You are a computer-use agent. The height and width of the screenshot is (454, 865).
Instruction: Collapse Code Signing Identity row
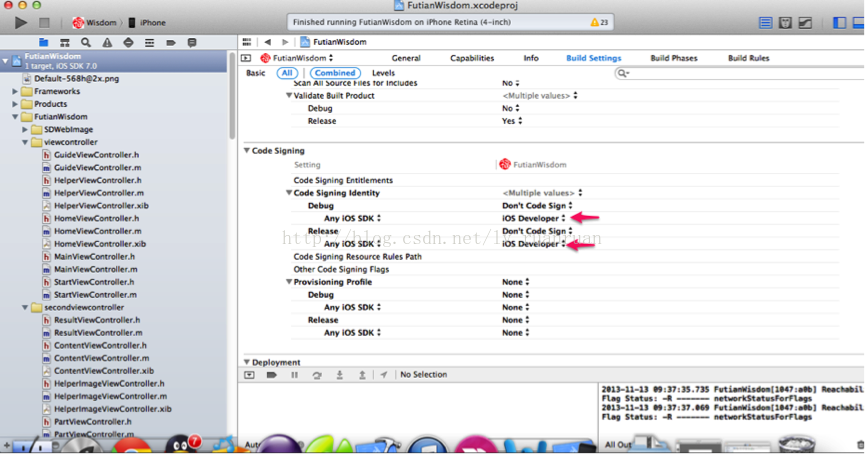pyautogui.click(x=289, y=193)
